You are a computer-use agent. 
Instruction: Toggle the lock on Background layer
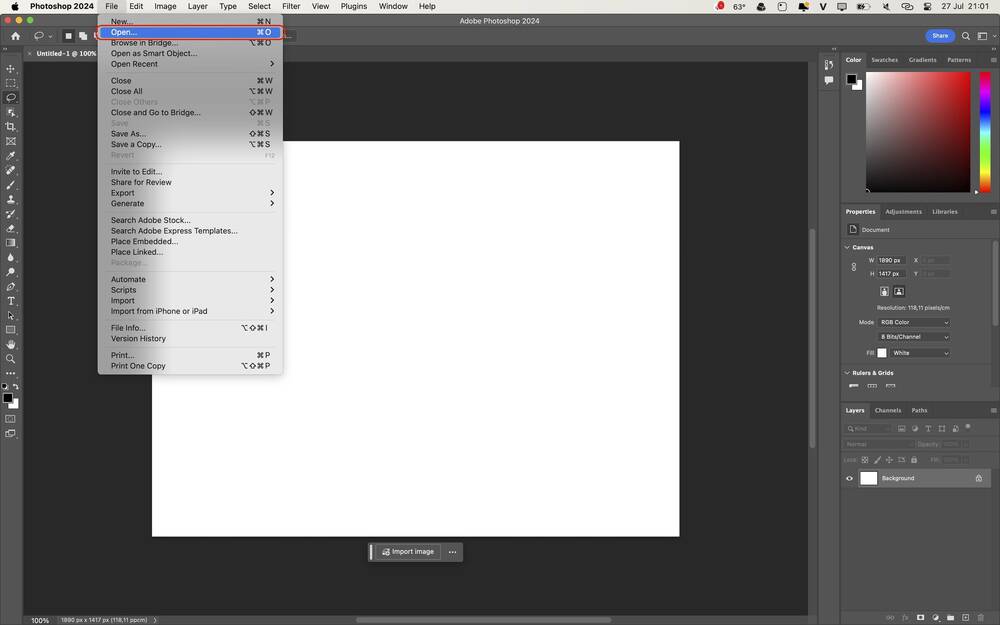pos(979,478)
